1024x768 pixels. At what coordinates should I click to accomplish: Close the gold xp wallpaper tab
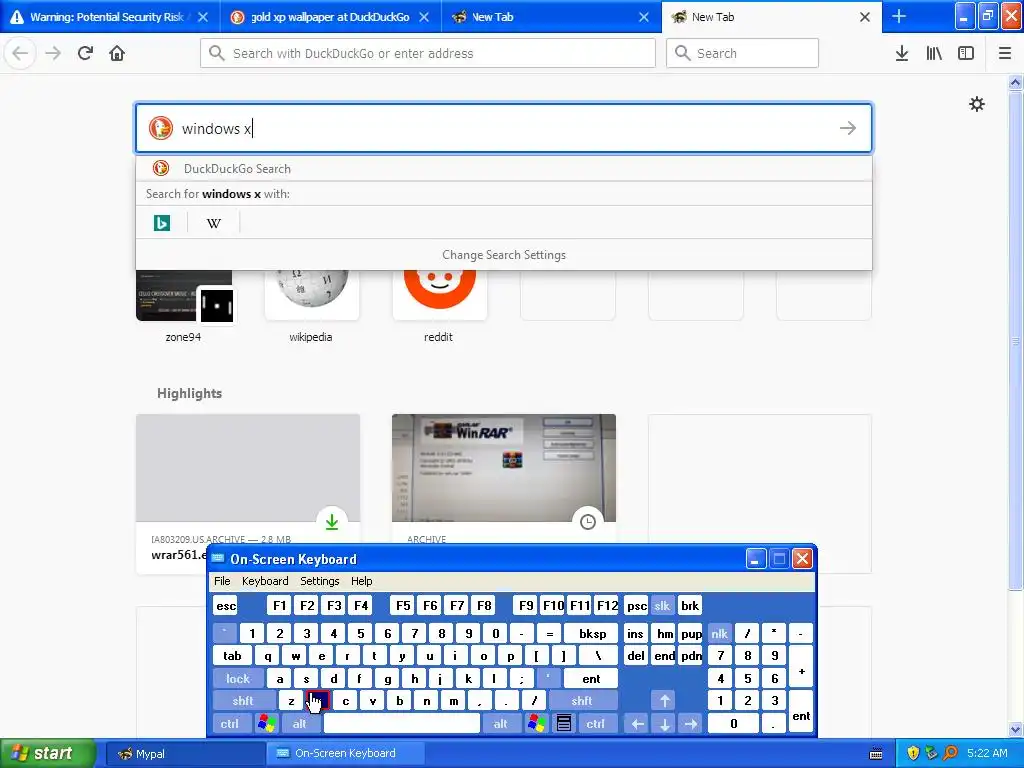click(424, 17)
